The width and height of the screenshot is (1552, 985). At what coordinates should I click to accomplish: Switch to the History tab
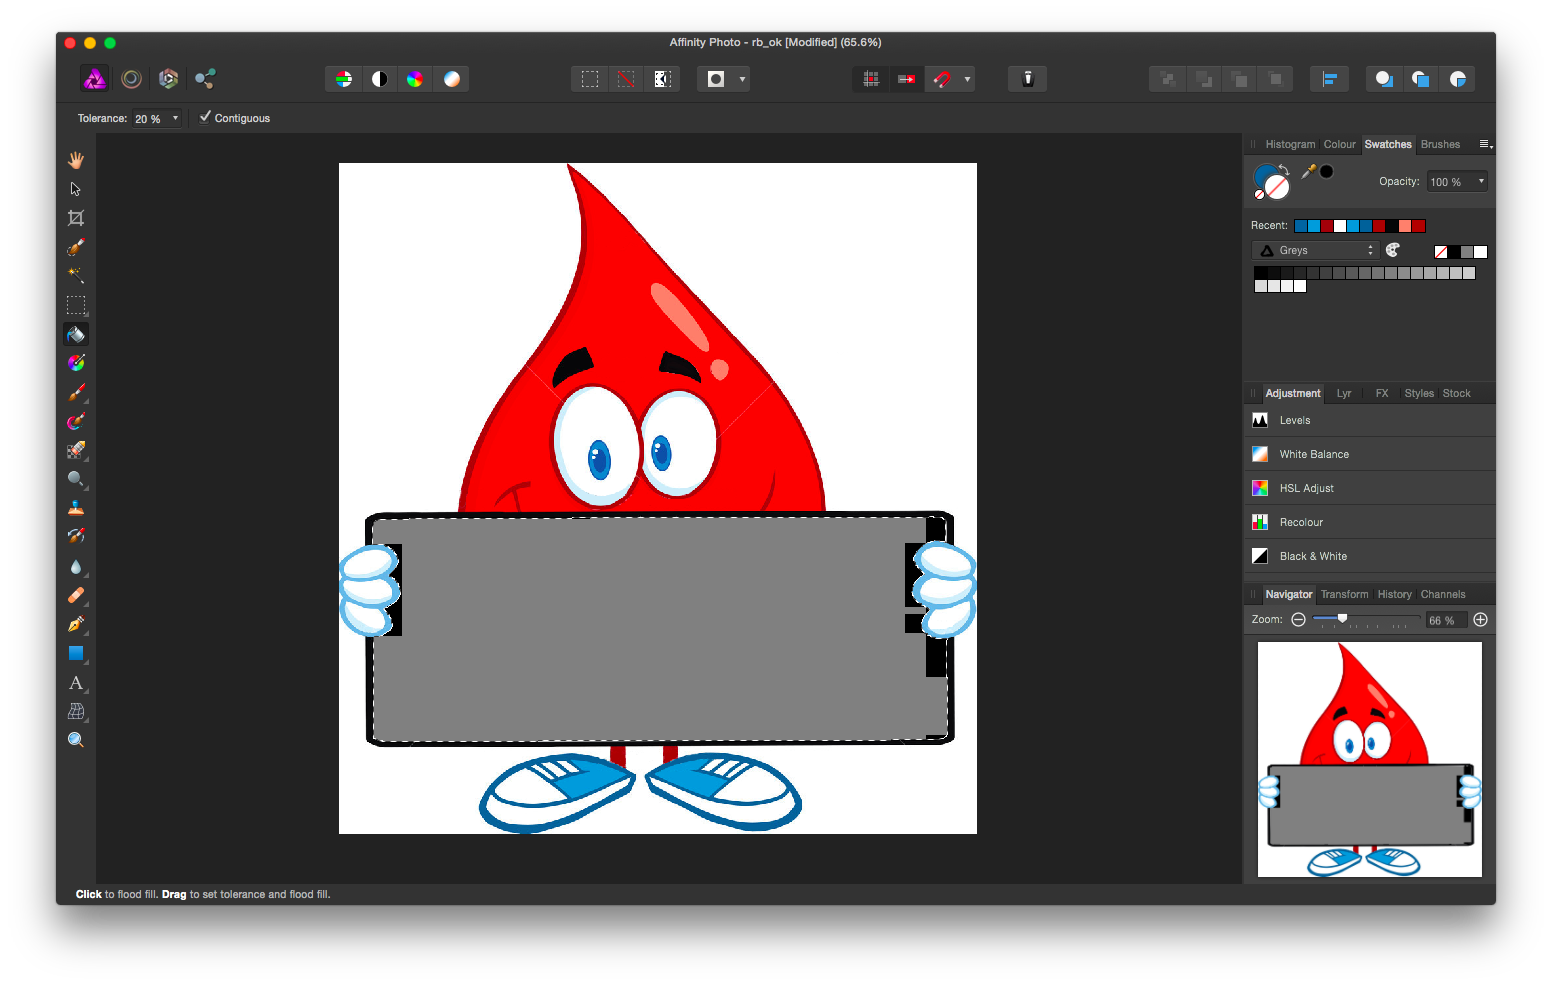[x=1394, y=594]
